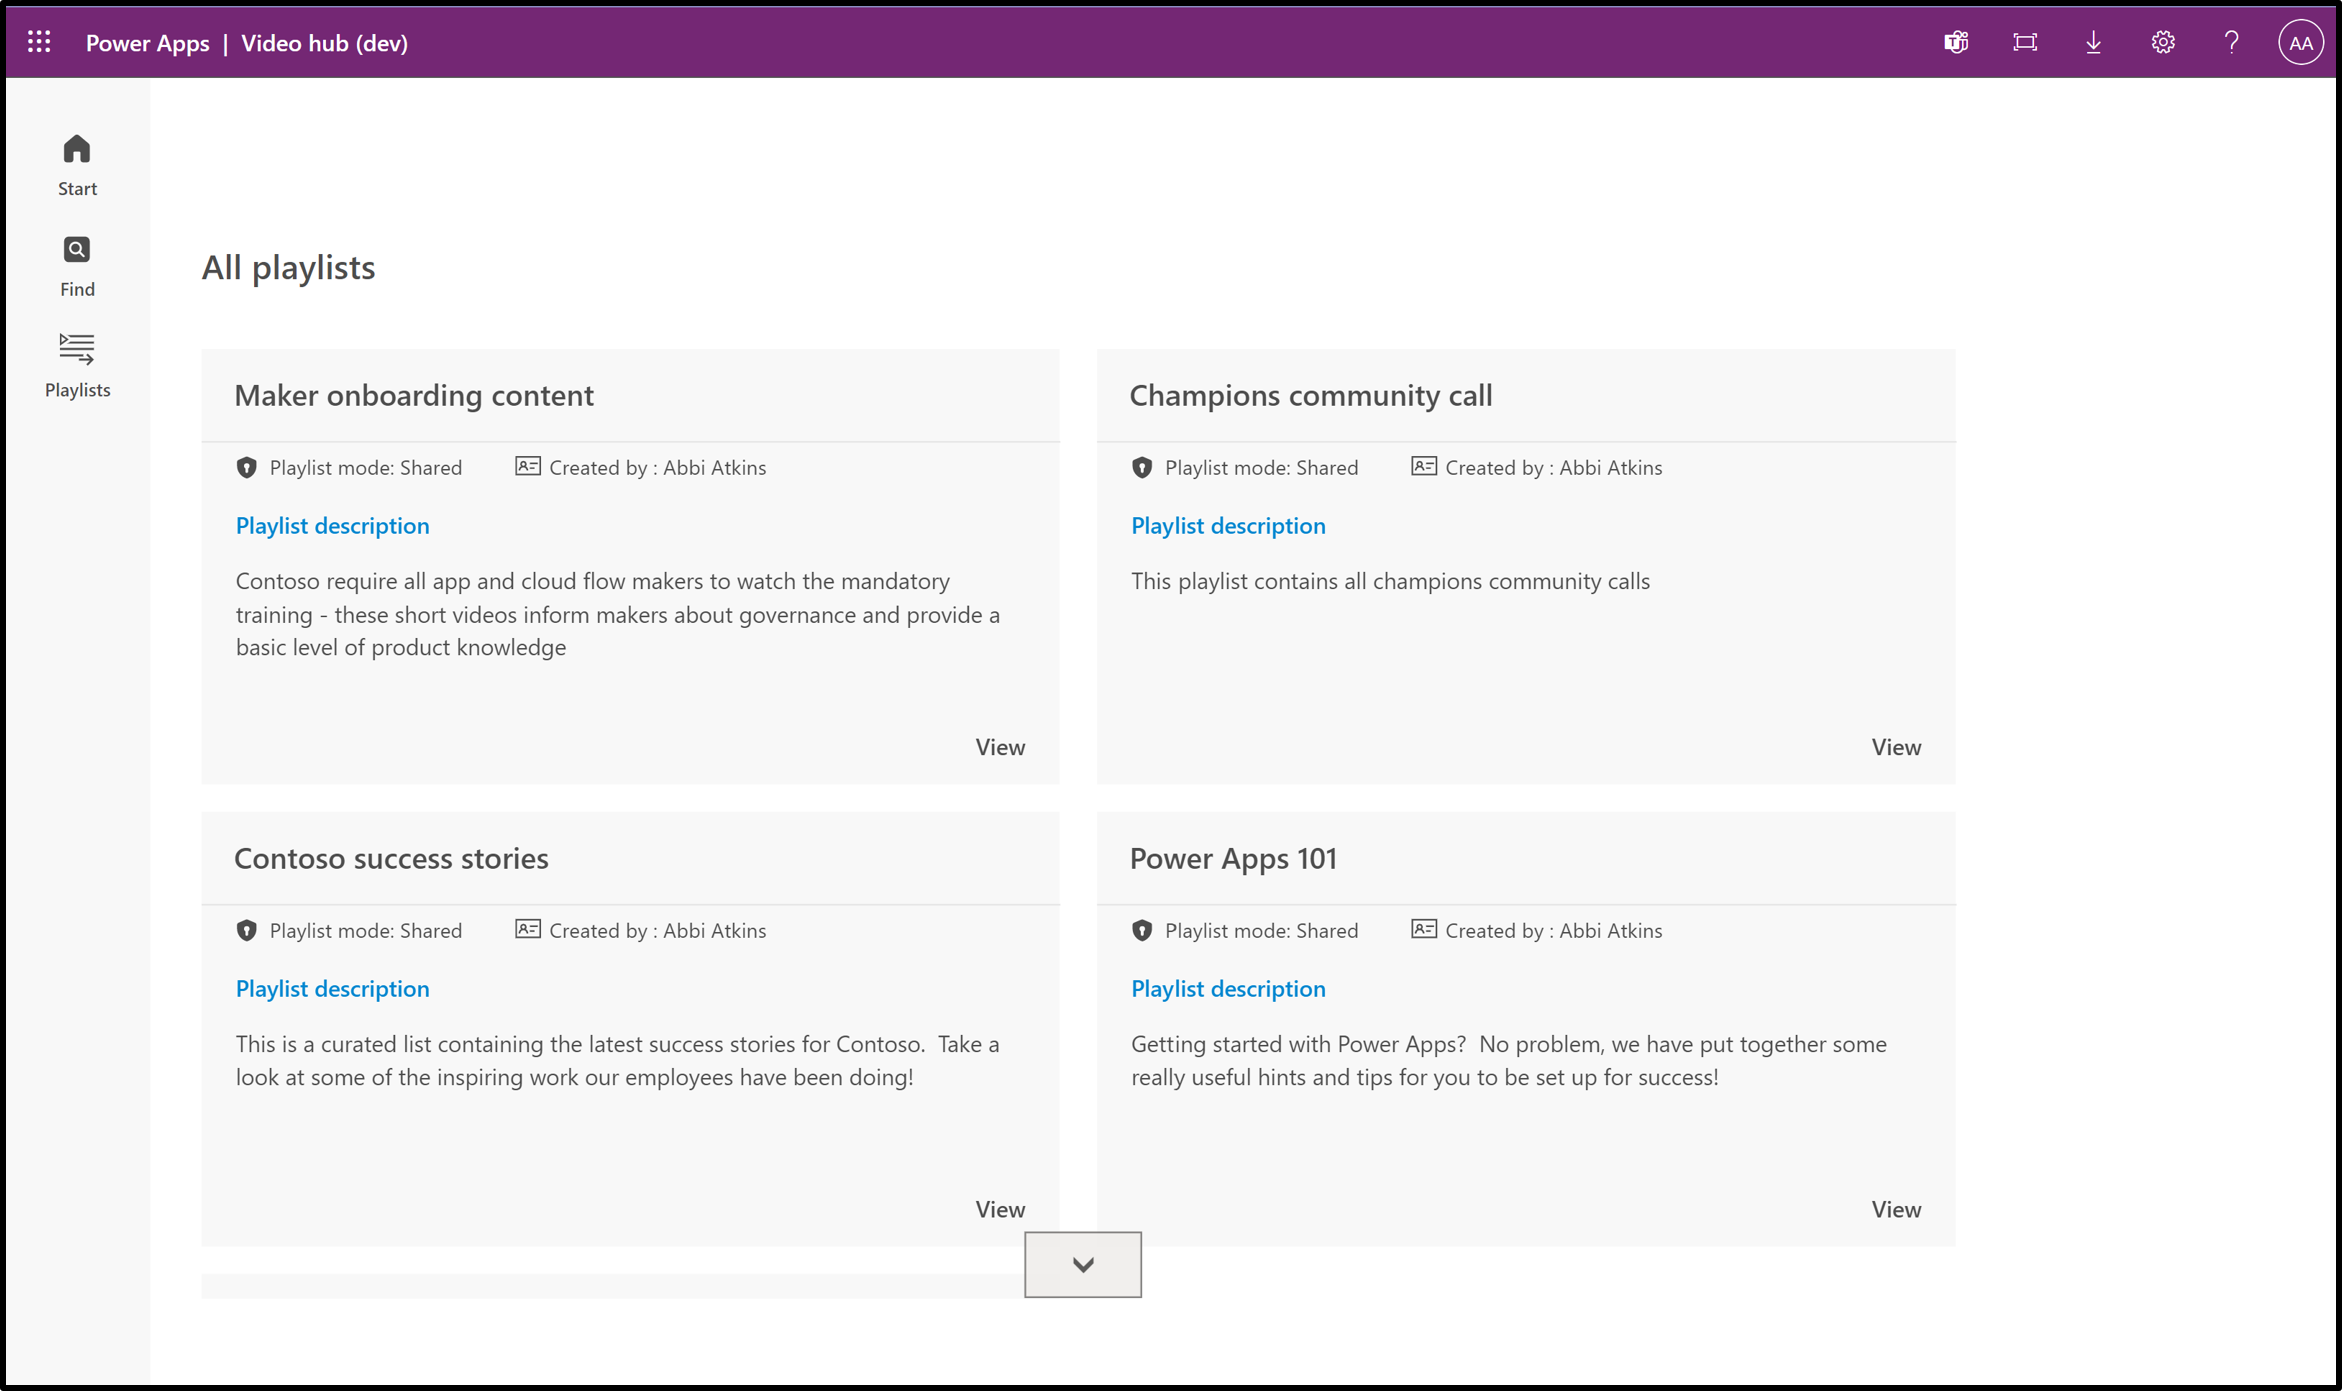The height and width of the screenshot is (1391, 2342).
Task: Scroll down using the bottom chevron button
Action: point(1082,1265)
